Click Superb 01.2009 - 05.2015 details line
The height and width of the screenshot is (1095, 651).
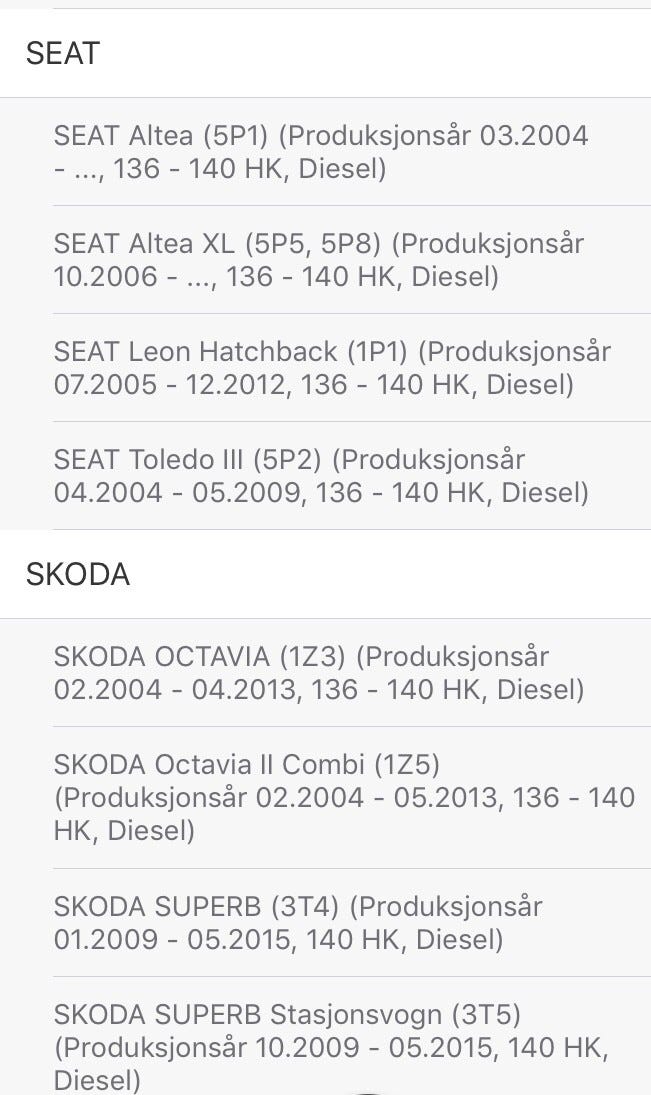(x=279, y=940)
